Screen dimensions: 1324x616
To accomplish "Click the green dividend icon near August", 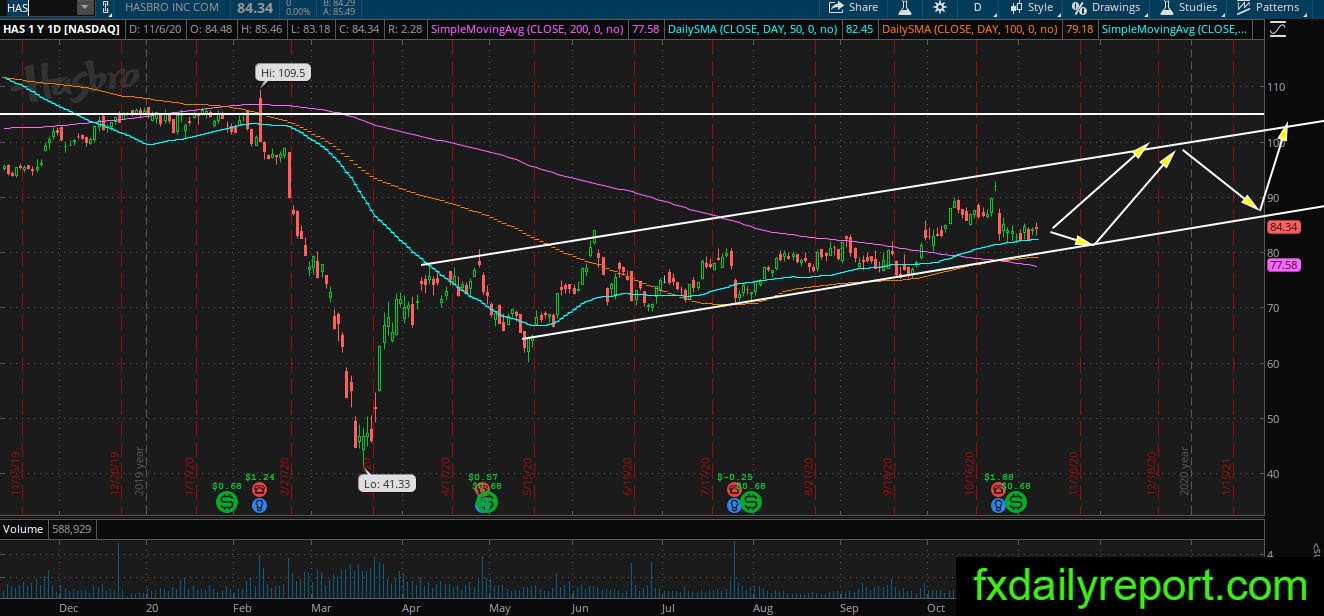I will click(x=751, y=502).
